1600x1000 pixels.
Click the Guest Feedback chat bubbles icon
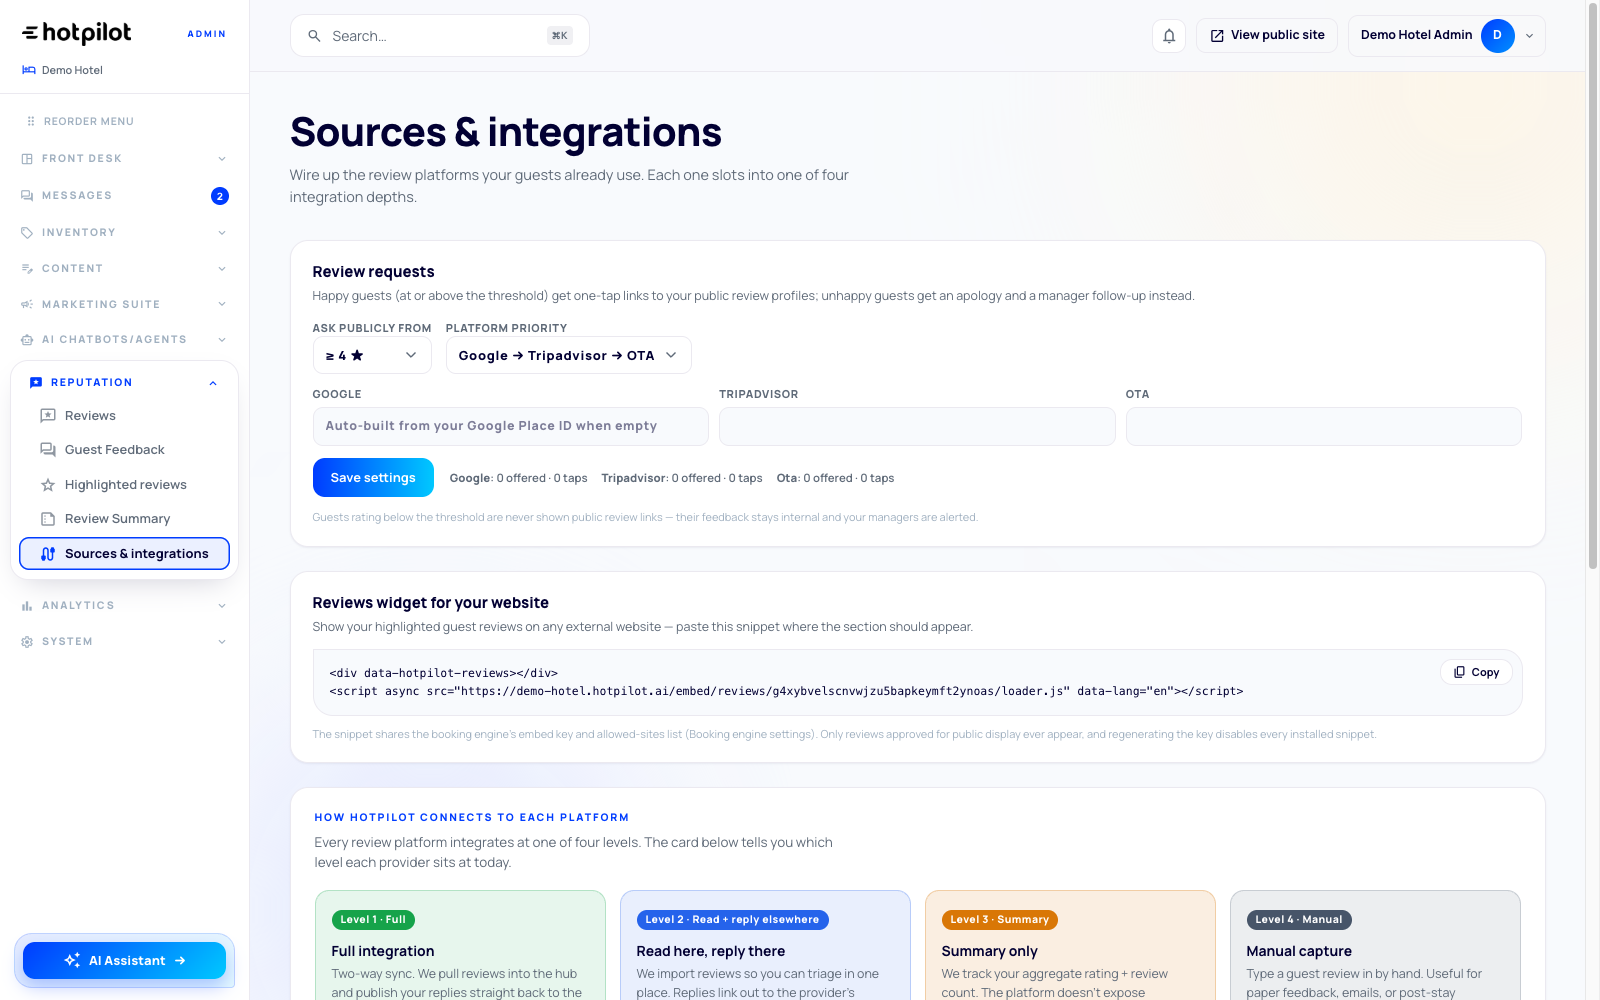48,450
